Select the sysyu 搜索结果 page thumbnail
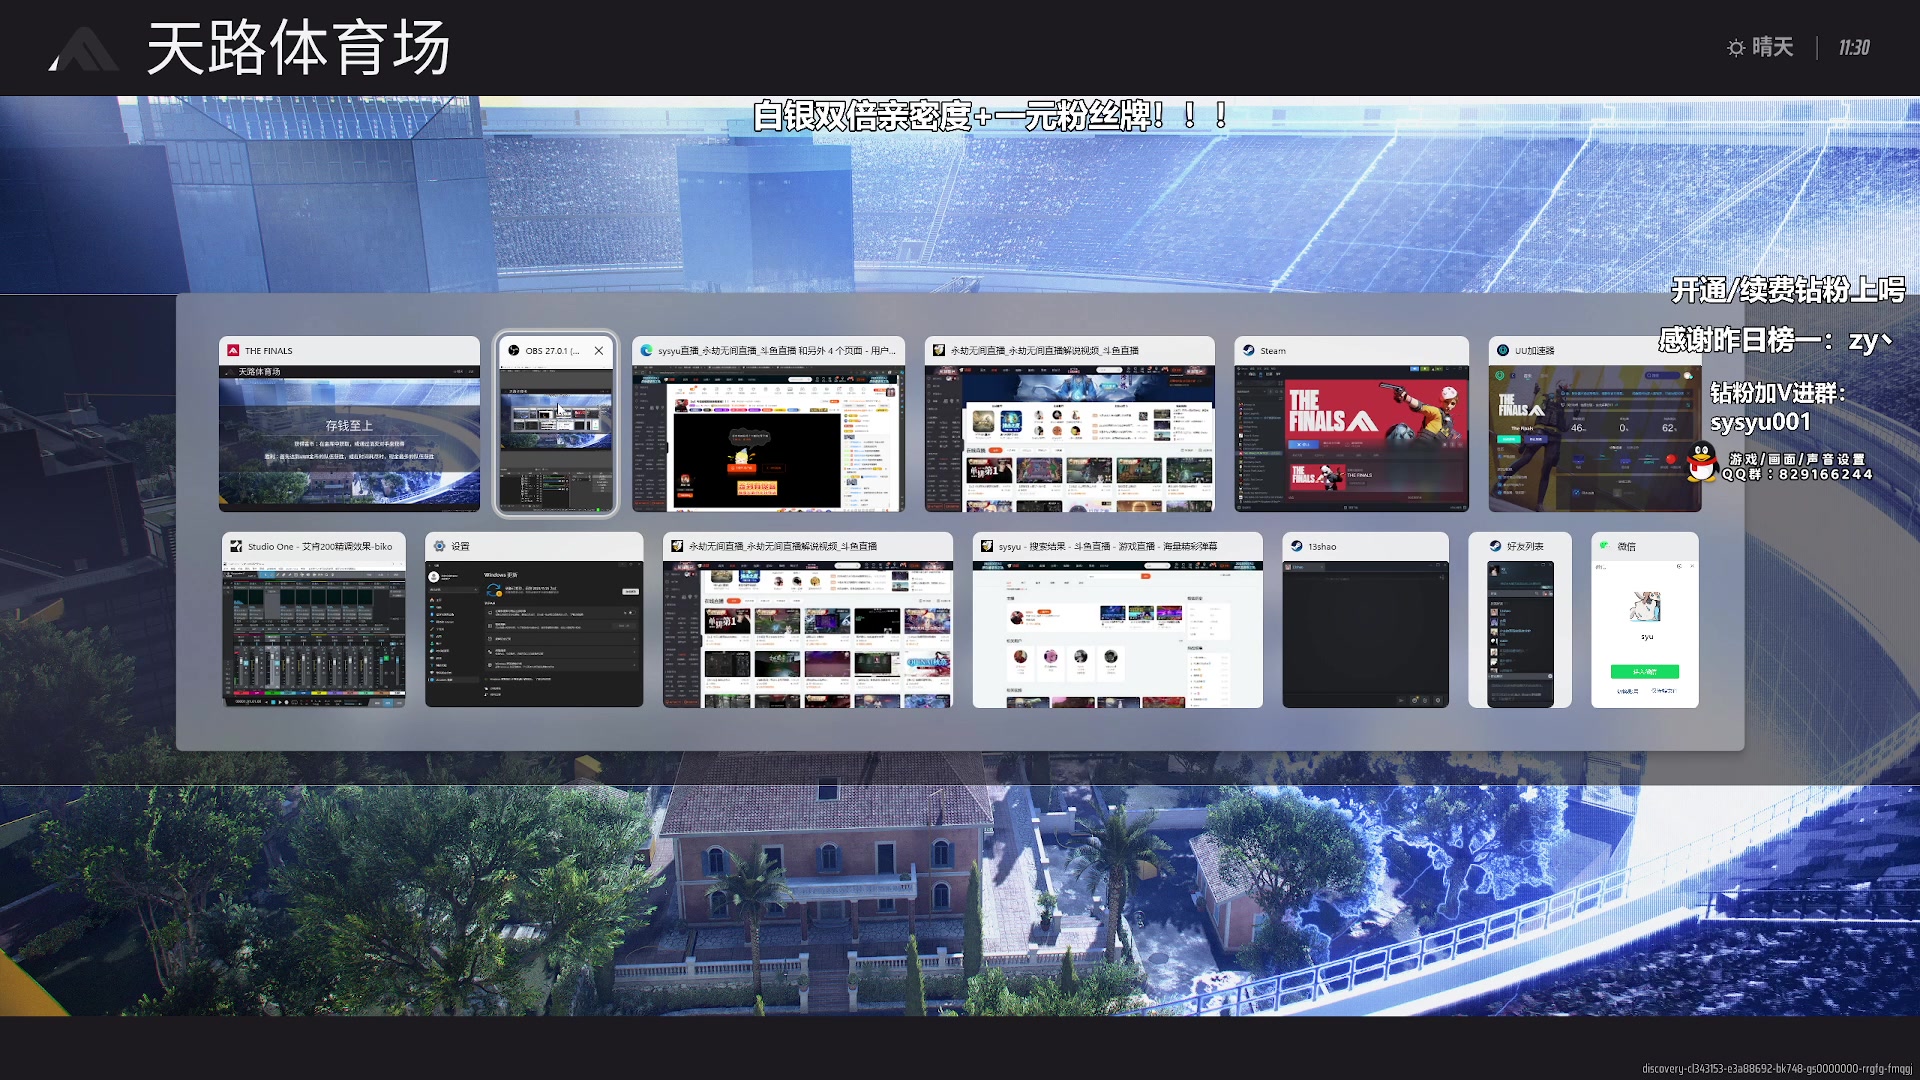This screenshot has height=1080, width=1920. tap(1117, 634)
